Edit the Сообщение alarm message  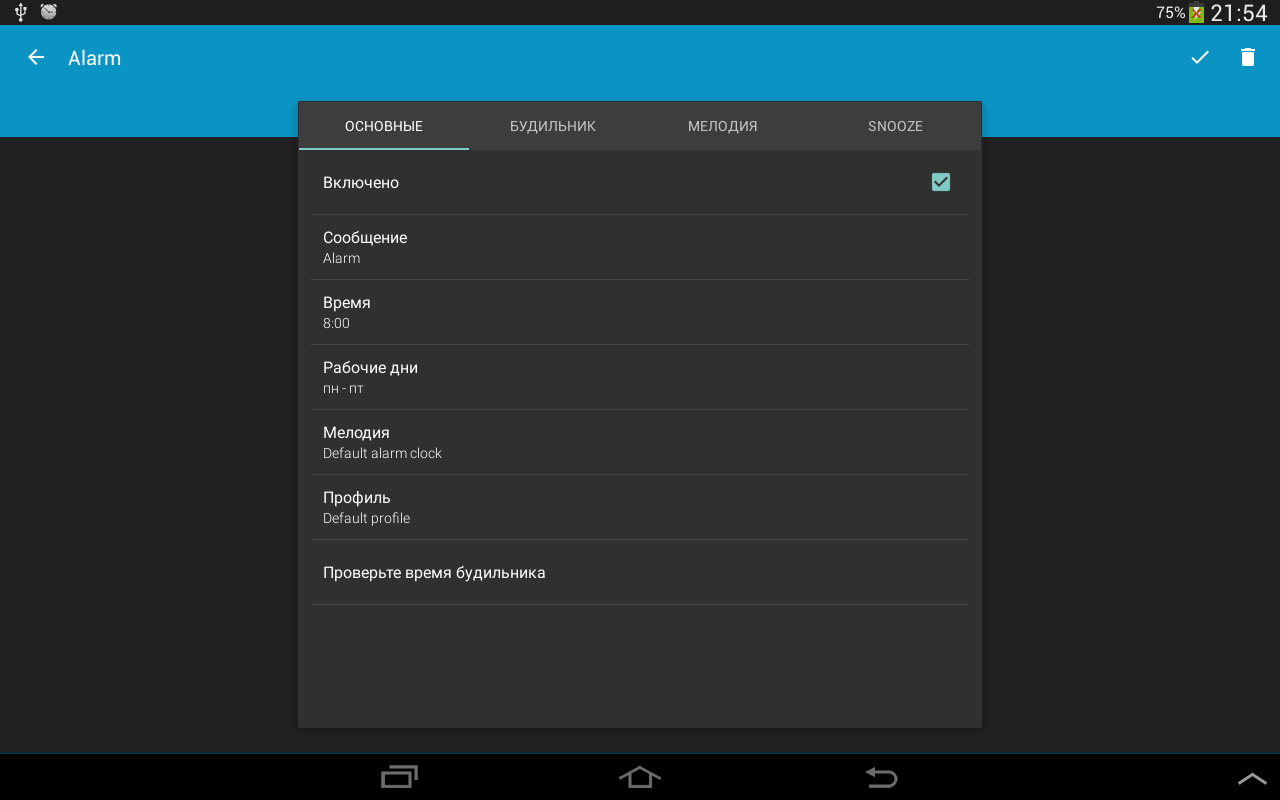(x=640, y=247)
